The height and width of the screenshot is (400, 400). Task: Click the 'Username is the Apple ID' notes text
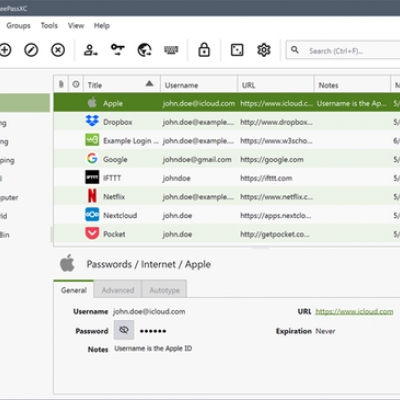[x=153, y=348]
